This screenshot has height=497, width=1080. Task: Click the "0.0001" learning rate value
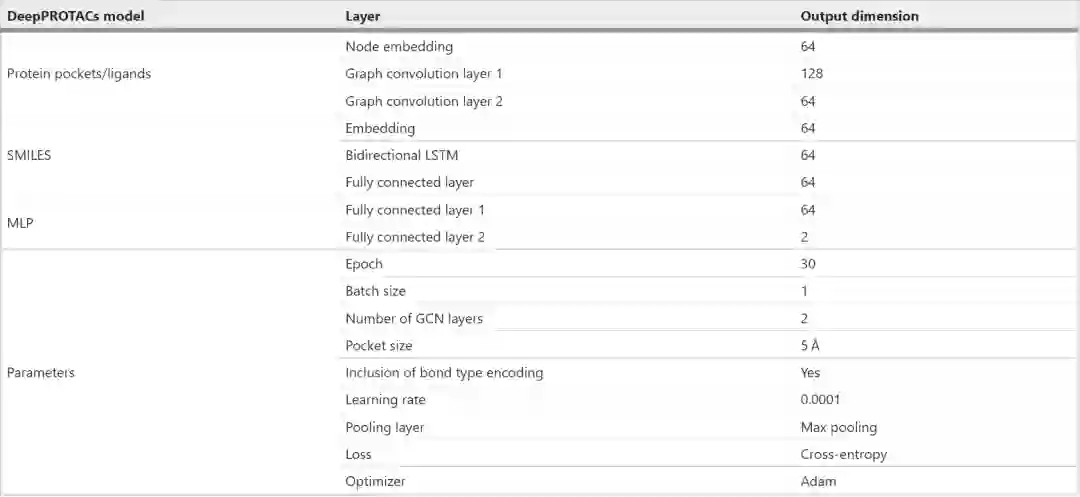821,400
